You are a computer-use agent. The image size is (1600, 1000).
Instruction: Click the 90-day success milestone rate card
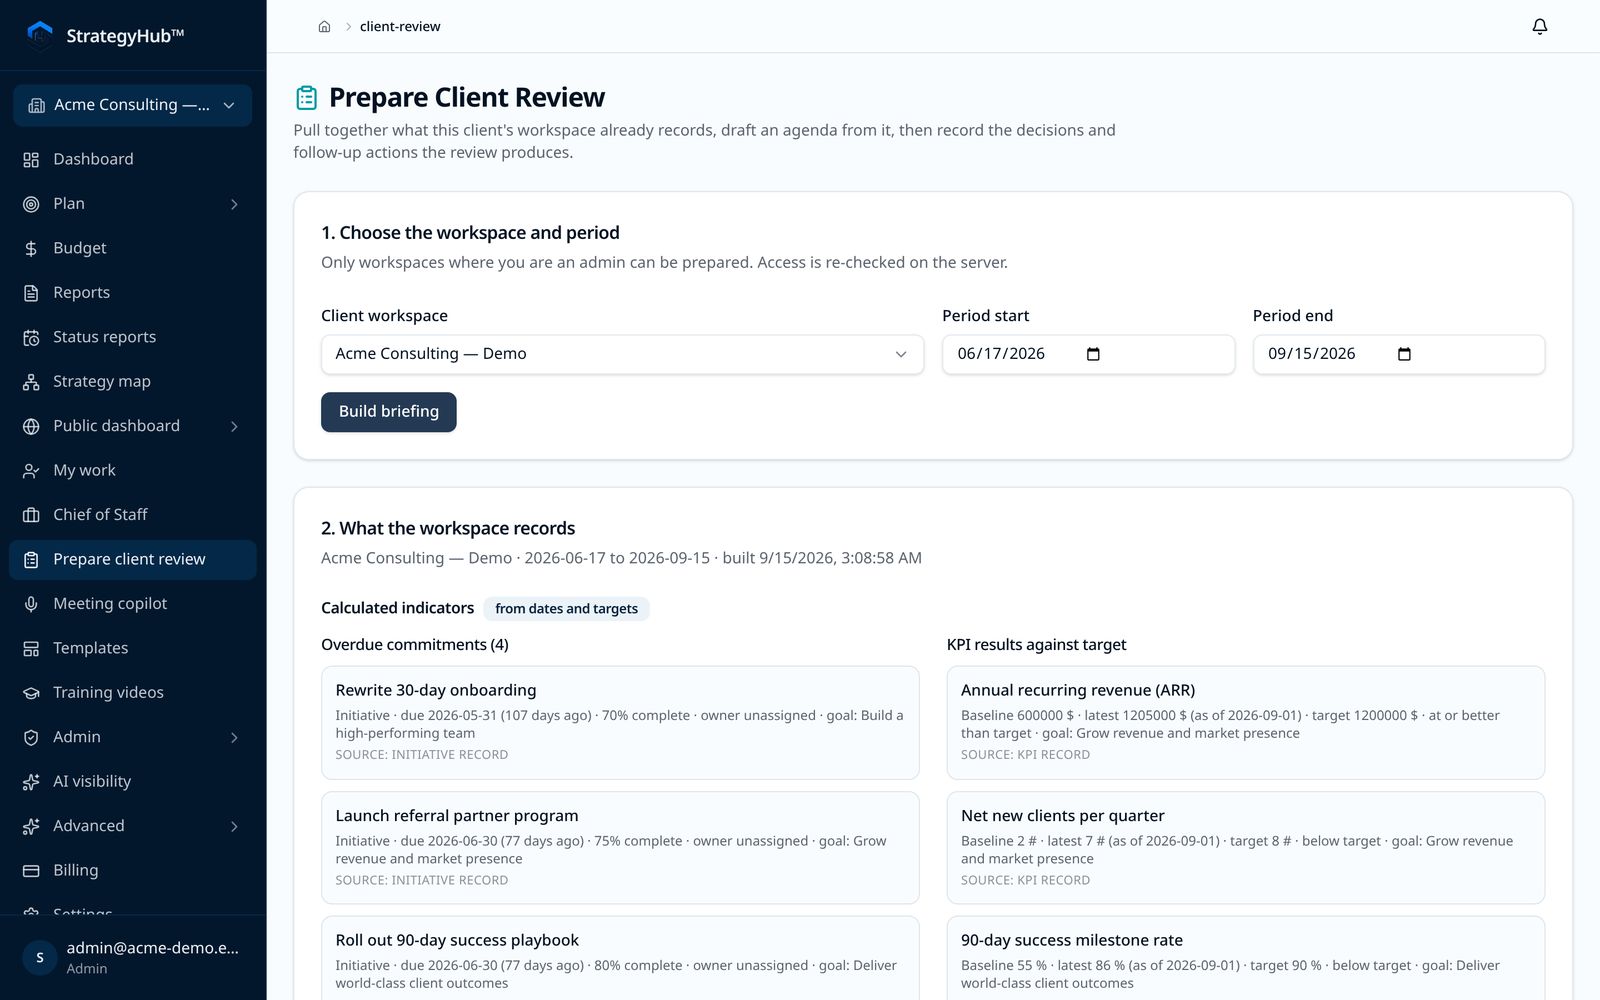click(1246, 958)
